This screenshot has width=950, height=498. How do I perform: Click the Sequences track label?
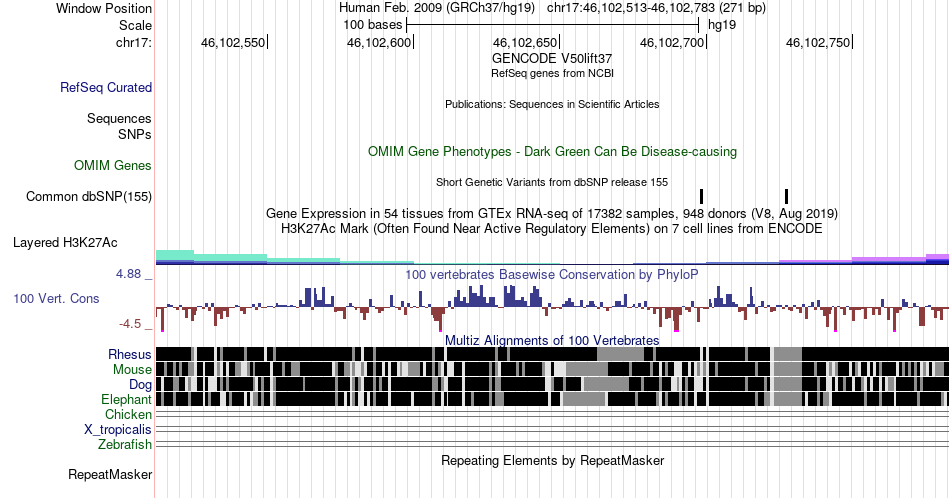(119, 118)
